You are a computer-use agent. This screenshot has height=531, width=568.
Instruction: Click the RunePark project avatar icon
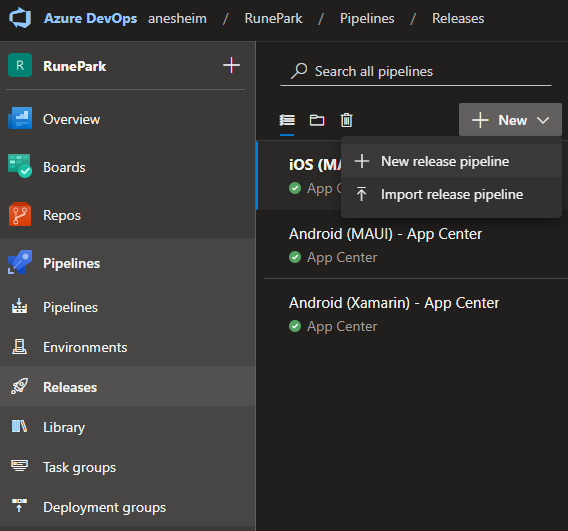(x=20, y=65)
